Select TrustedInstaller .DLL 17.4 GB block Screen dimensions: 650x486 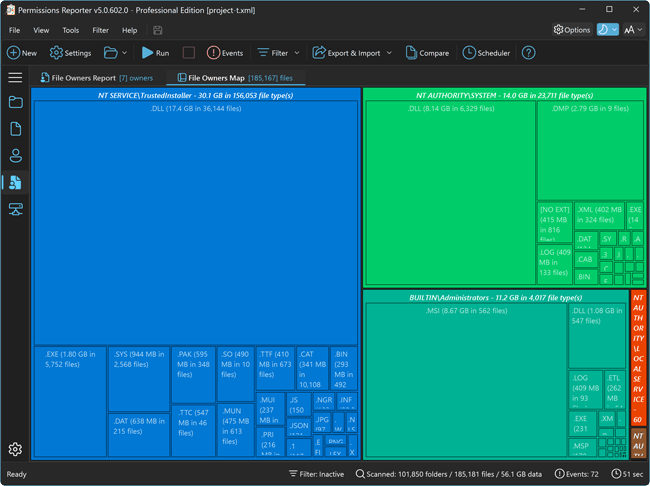(x=196, y=223)
